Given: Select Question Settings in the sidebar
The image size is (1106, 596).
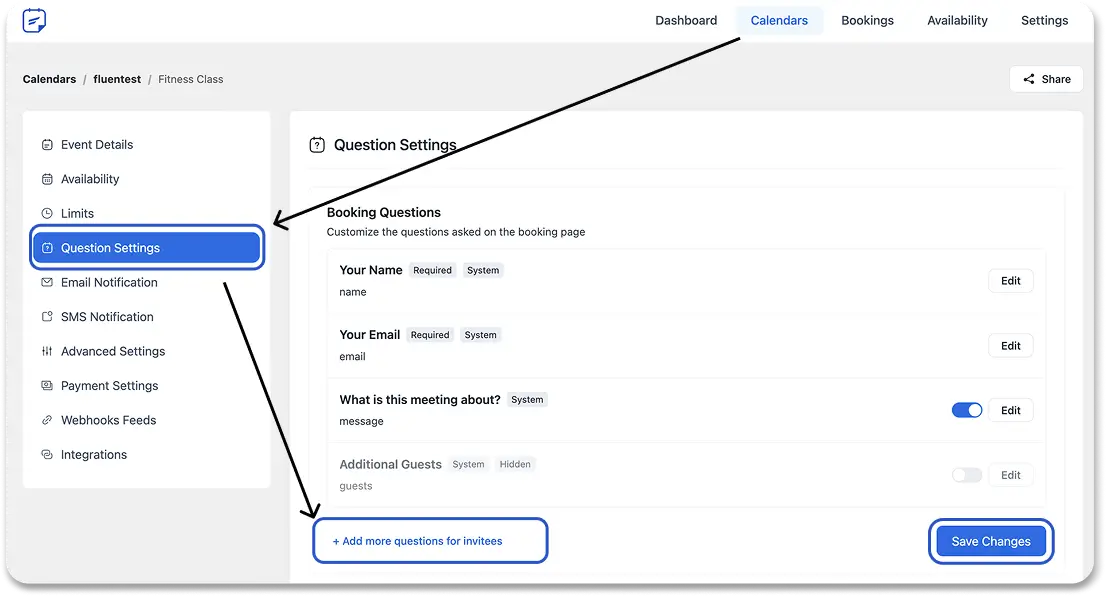Looking at the screenshot, I should point(146,248).
